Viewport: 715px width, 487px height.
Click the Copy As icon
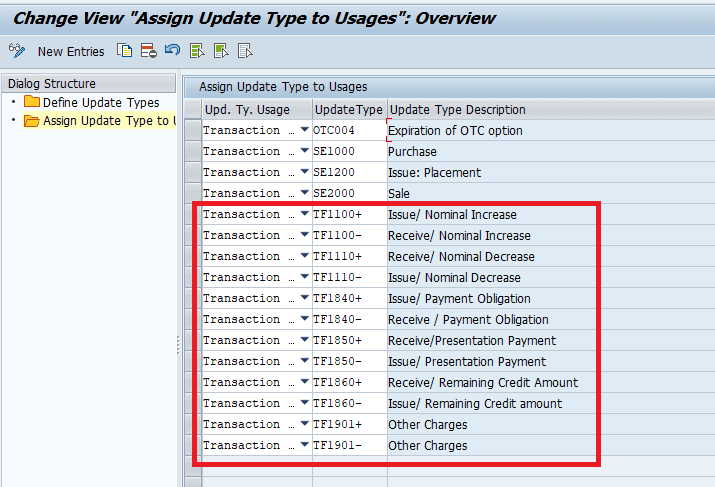coord(124,51)
